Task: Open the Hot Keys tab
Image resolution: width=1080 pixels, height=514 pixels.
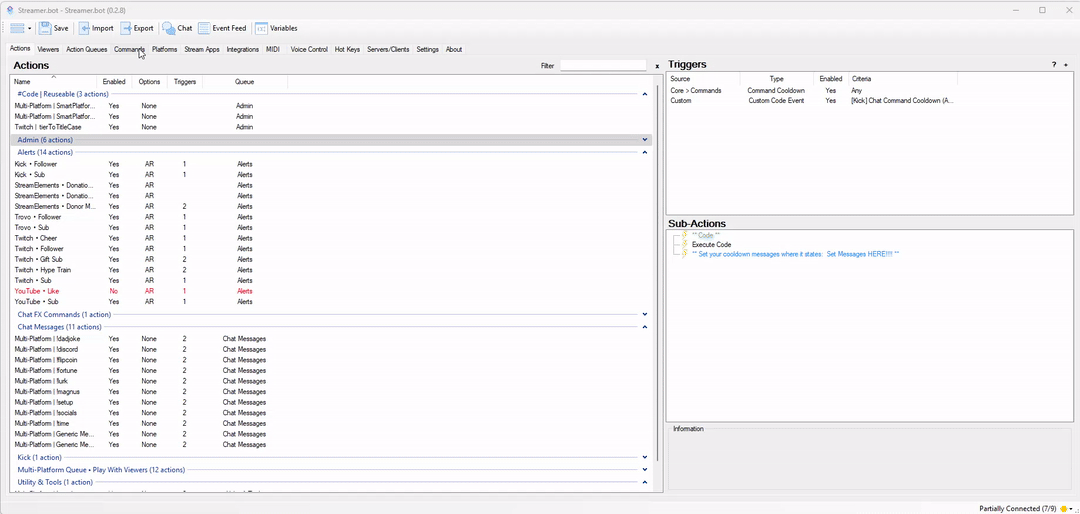Action: pos(347,50)
